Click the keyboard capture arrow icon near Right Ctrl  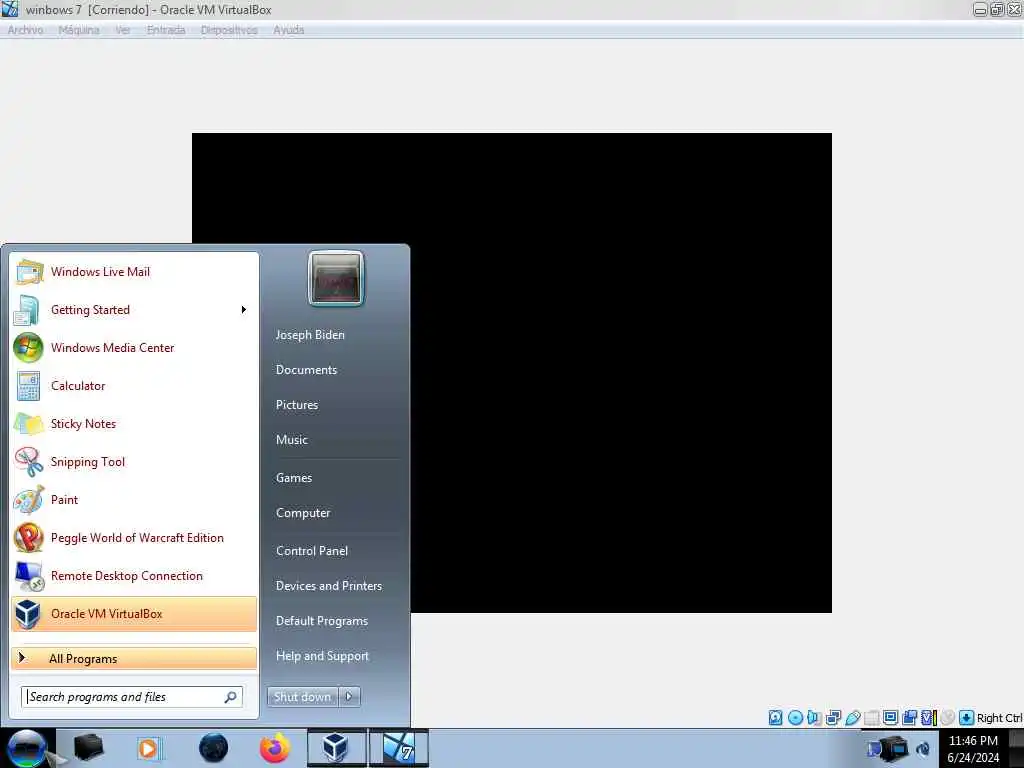[x=967, y=718]
